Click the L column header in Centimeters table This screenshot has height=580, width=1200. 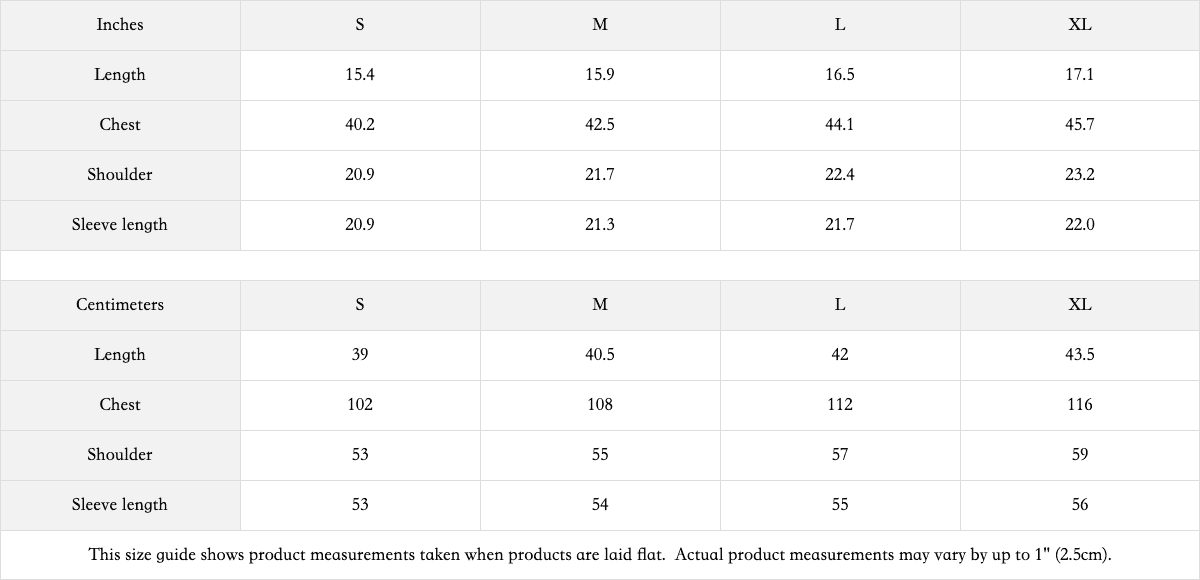tap(840, 305)
